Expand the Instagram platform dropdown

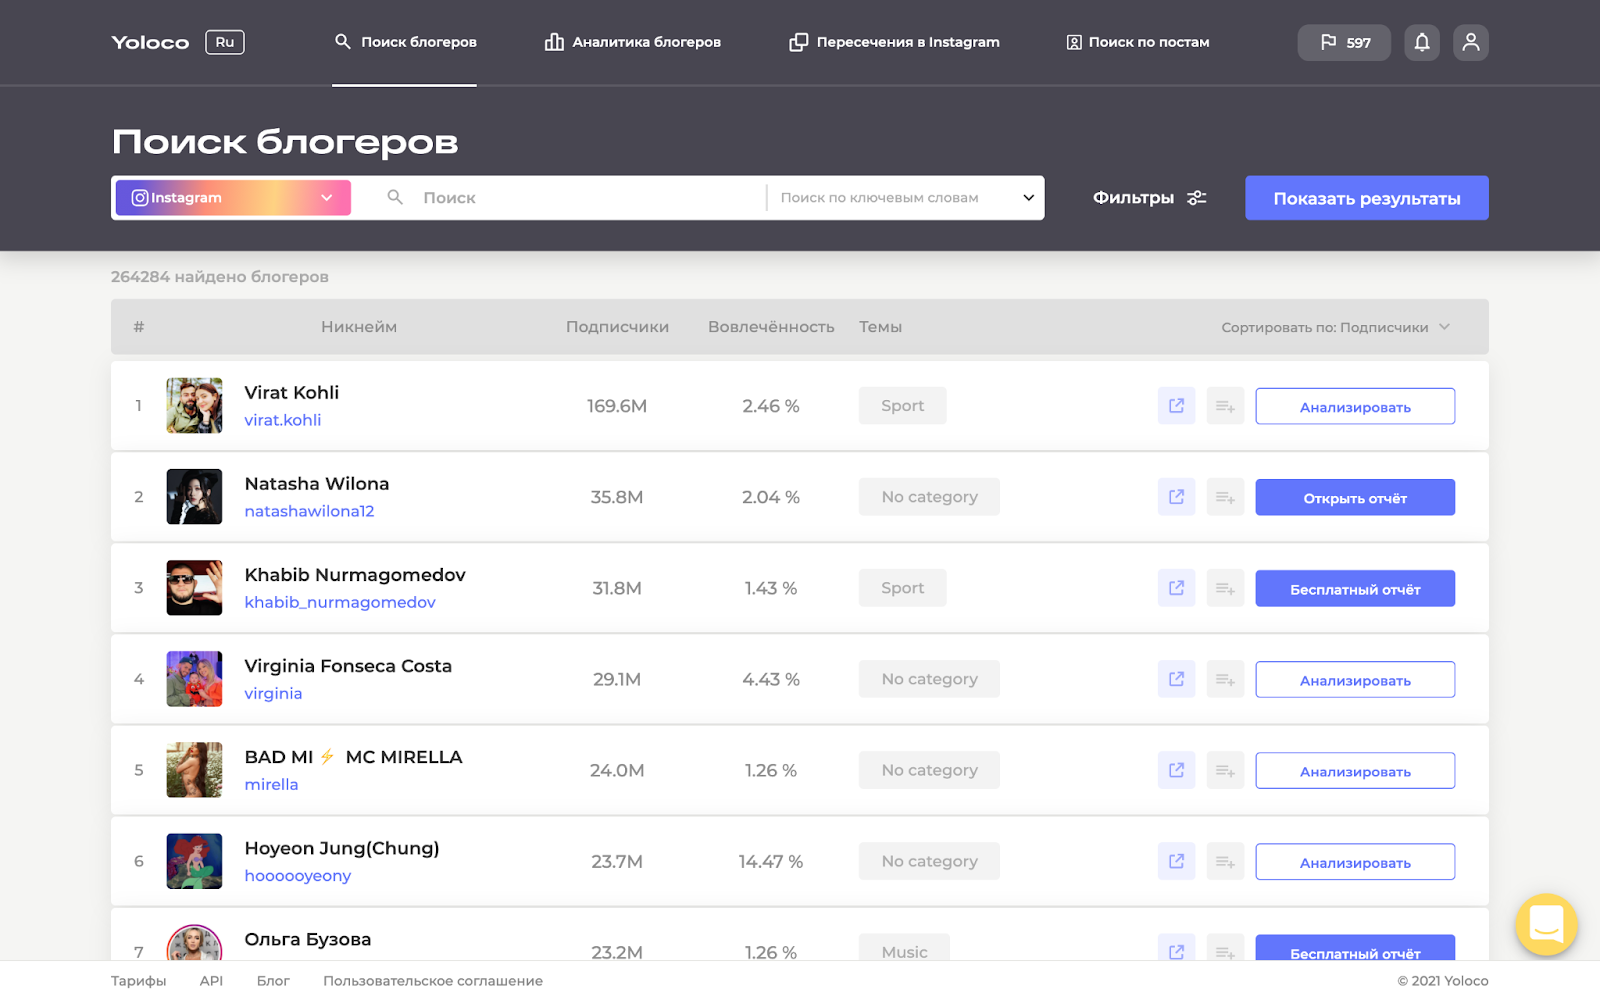(233, 198)
